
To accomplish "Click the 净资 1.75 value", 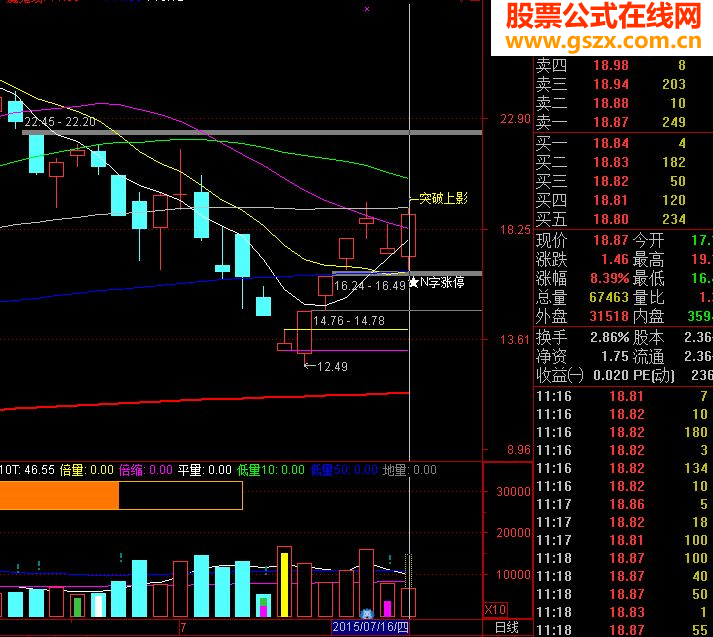I will pyautogui.click(x=615, y=356).
